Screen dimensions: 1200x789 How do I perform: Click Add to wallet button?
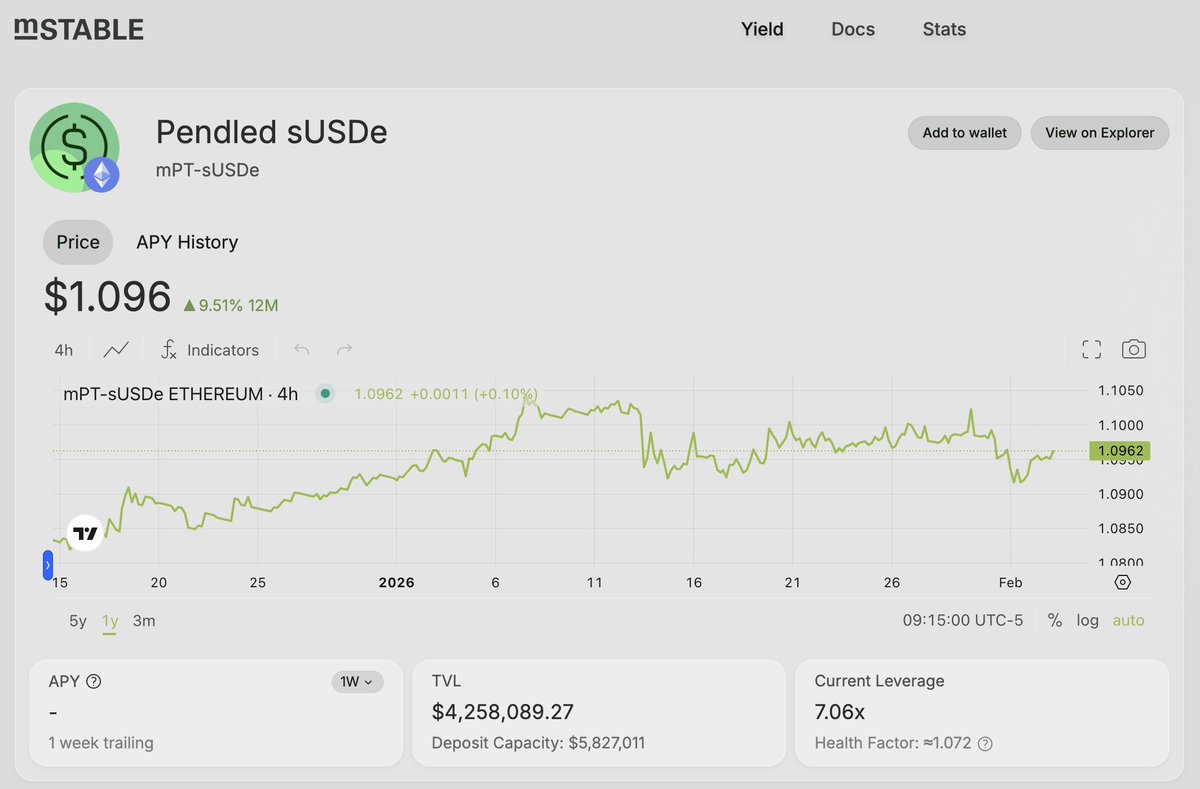tap(965, 132)
